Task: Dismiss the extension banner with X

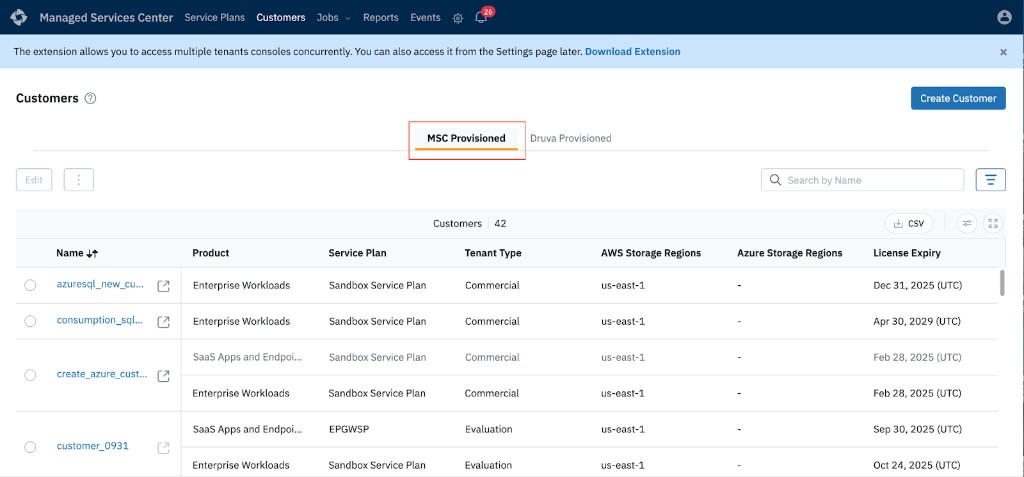Action: (x=1004, y=52)
